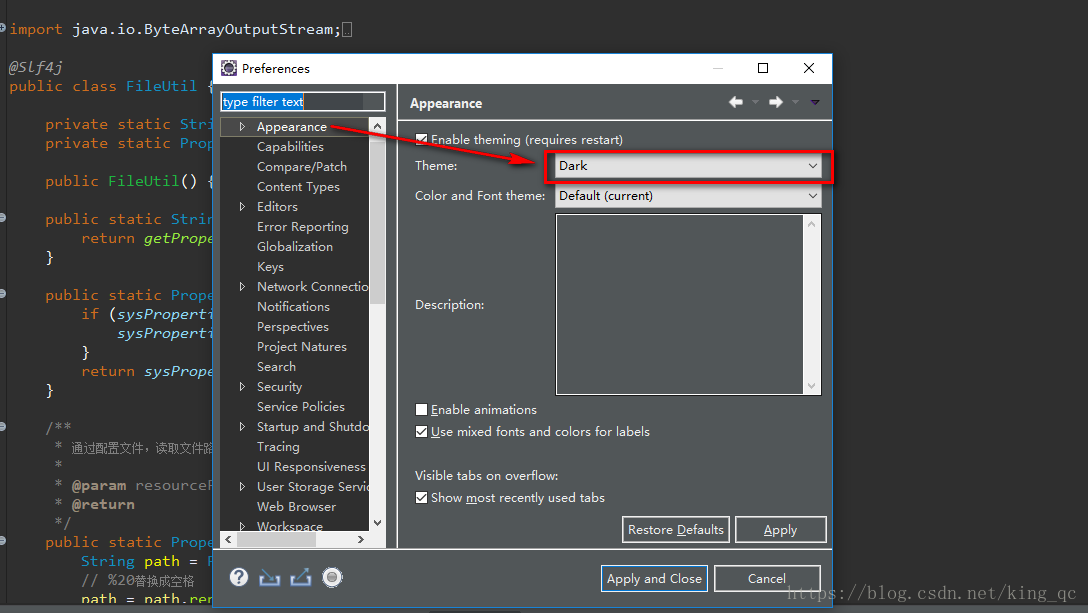Expand the Network Connections tree node
The height and width of the screenshot is (613, 1088).
tap(242, 287)
